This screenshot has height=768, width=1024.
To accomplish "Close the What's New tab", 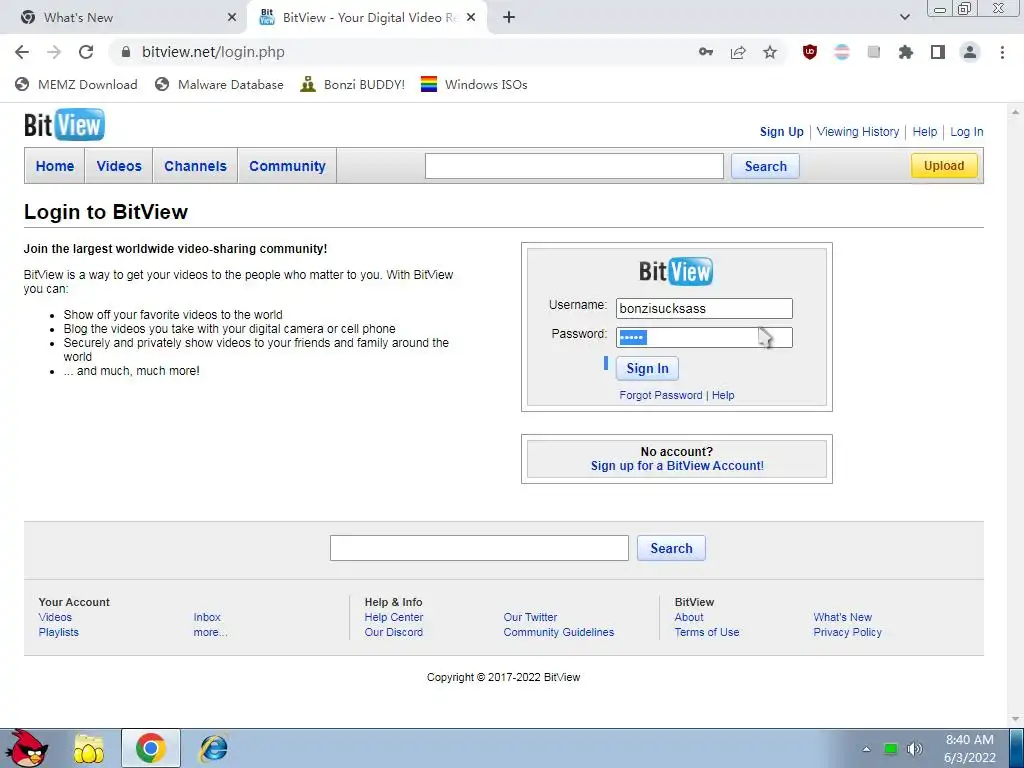I will coord(232,18).
